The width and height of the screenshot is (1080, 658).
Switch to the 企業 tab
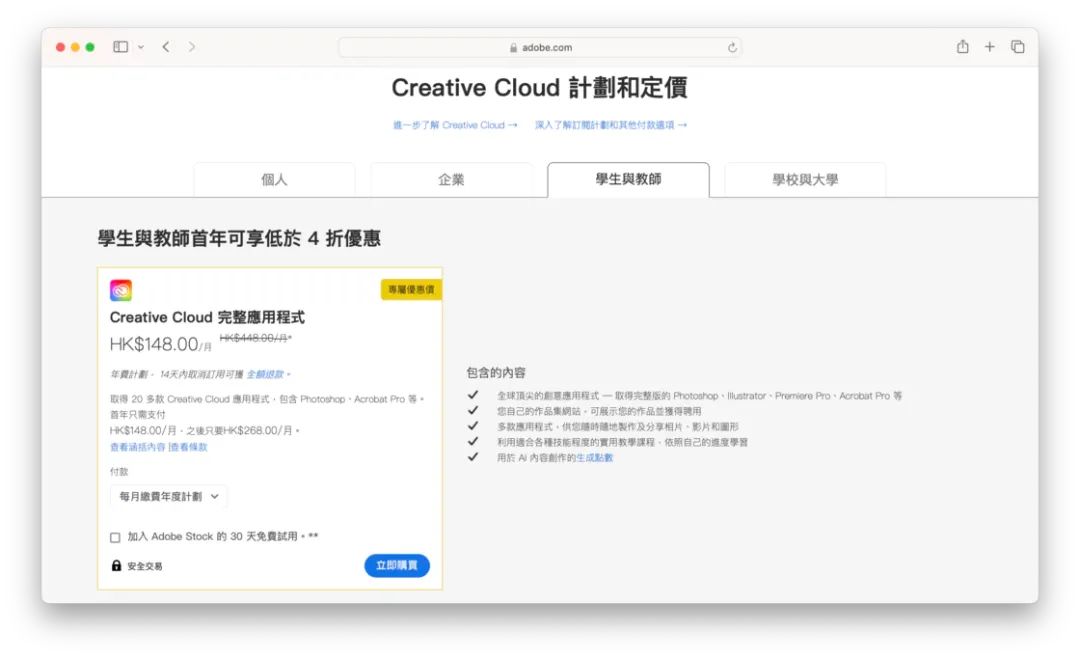451,180
